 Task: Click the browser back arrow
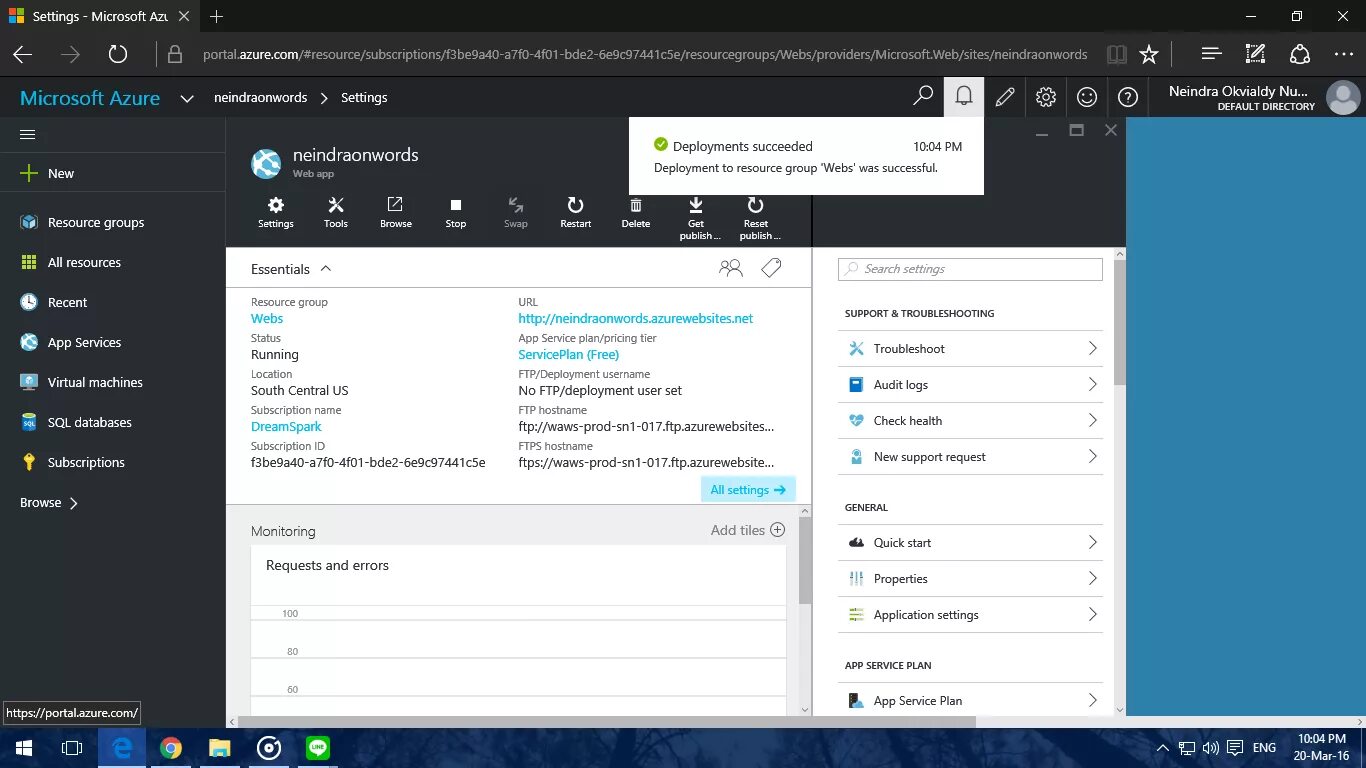[x=22, y=54]
